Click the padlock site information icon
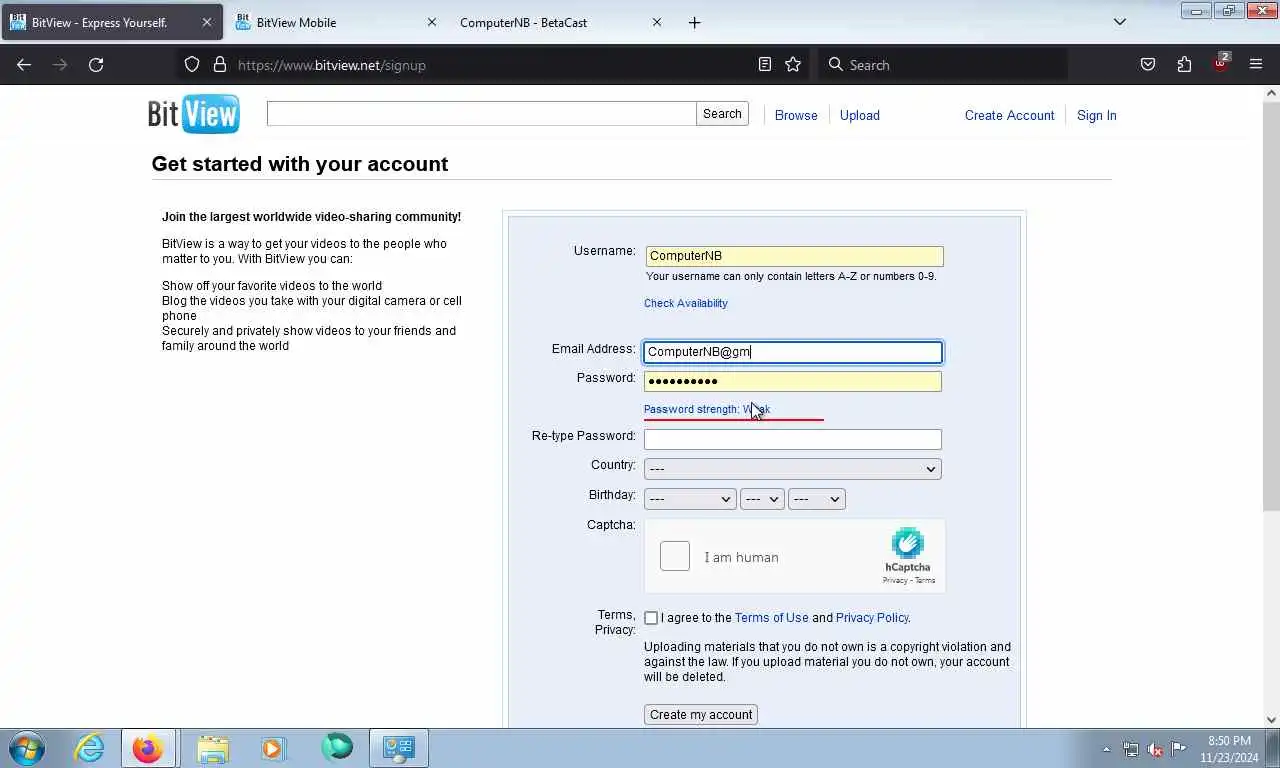 pos(220,65)
